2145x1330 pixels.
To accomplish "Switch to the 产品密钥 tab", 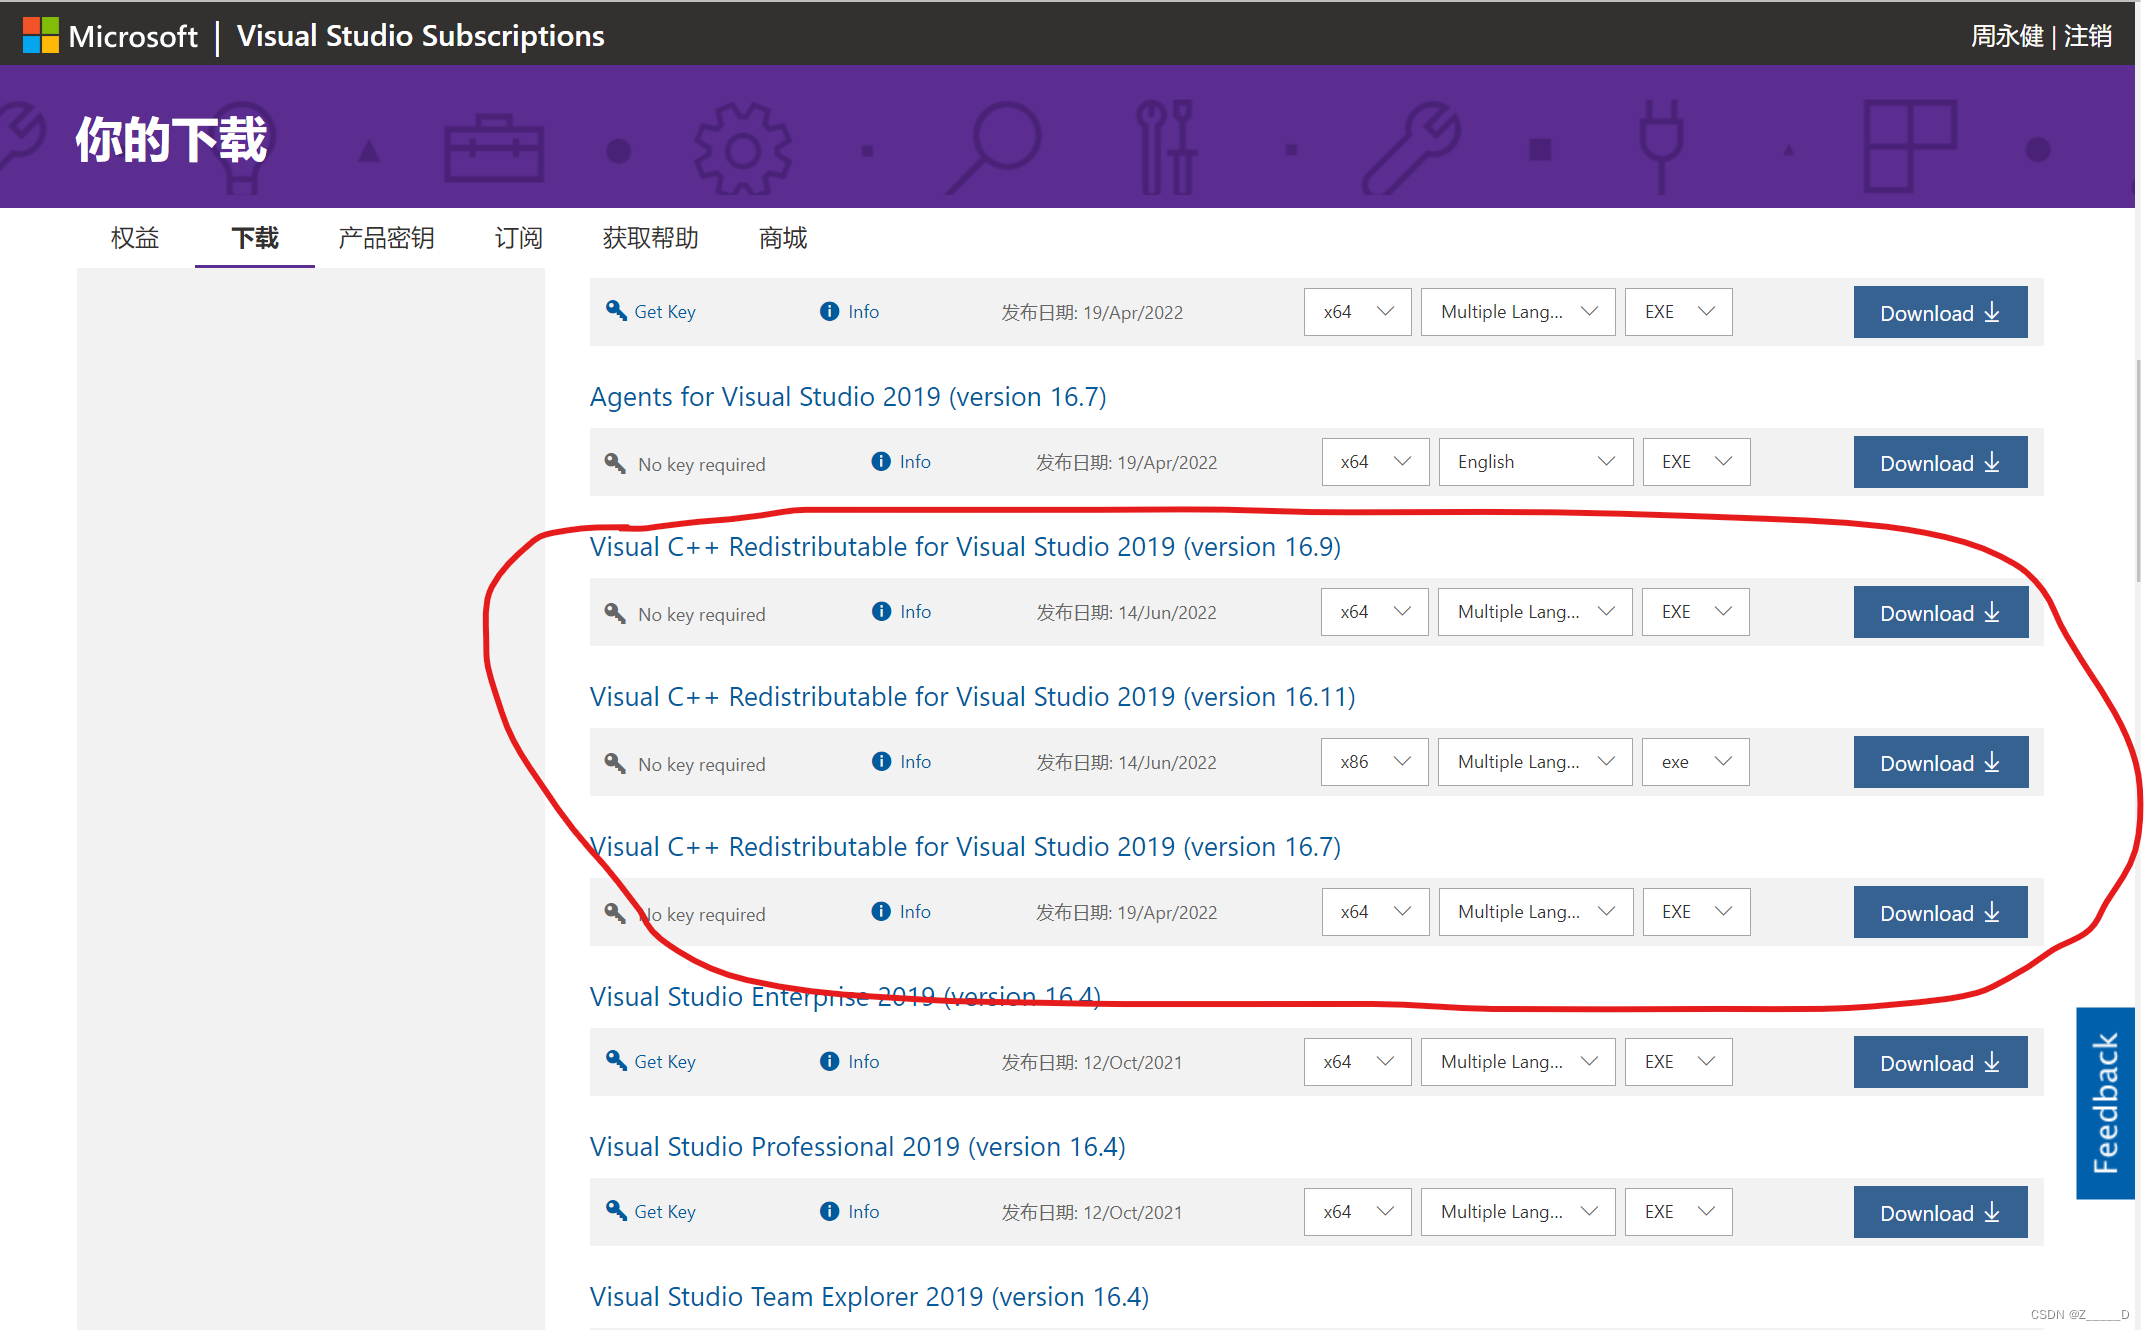I will point(386,238).
